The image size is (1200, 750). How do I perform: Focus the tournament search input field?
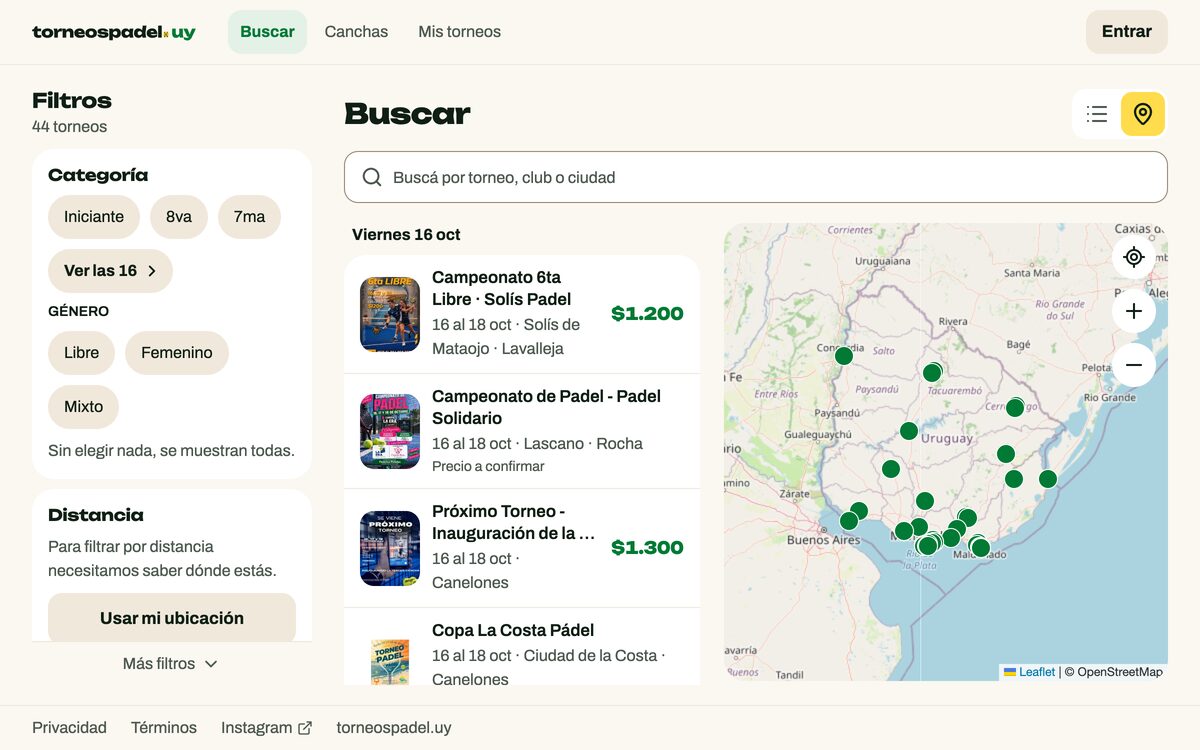click(x=756, y=177)
